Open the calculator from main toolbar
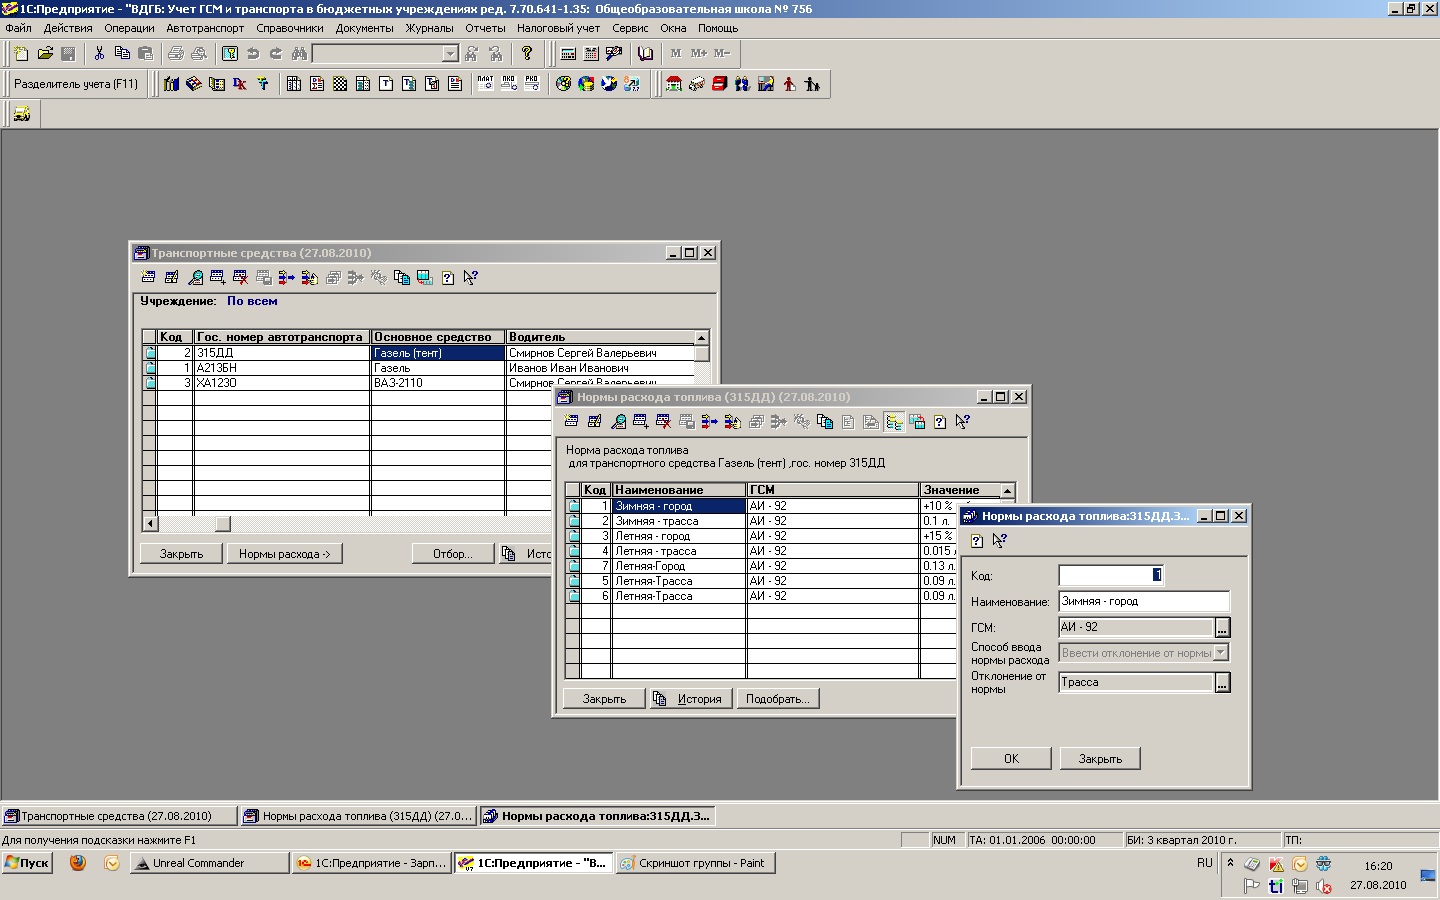1440x900 pixels. click(568, 54)
